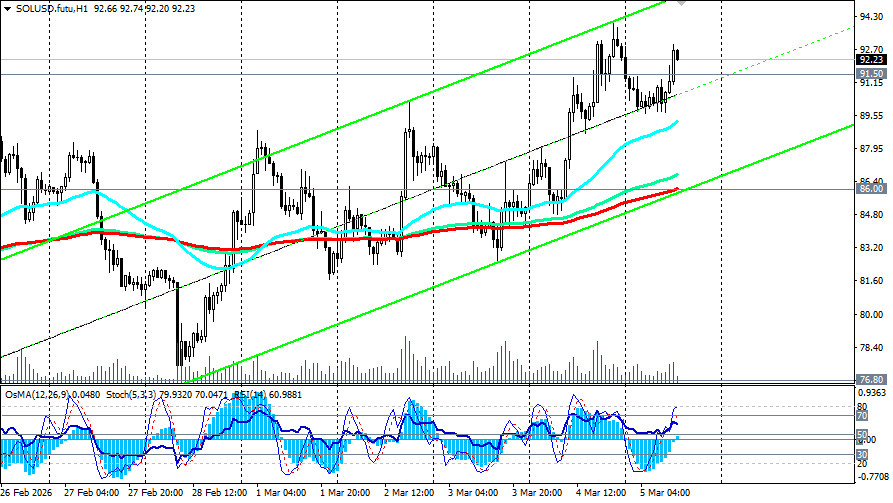The image size is (893, 503).
Task: Select the current price label 92.23
Action: click(871, 60)
